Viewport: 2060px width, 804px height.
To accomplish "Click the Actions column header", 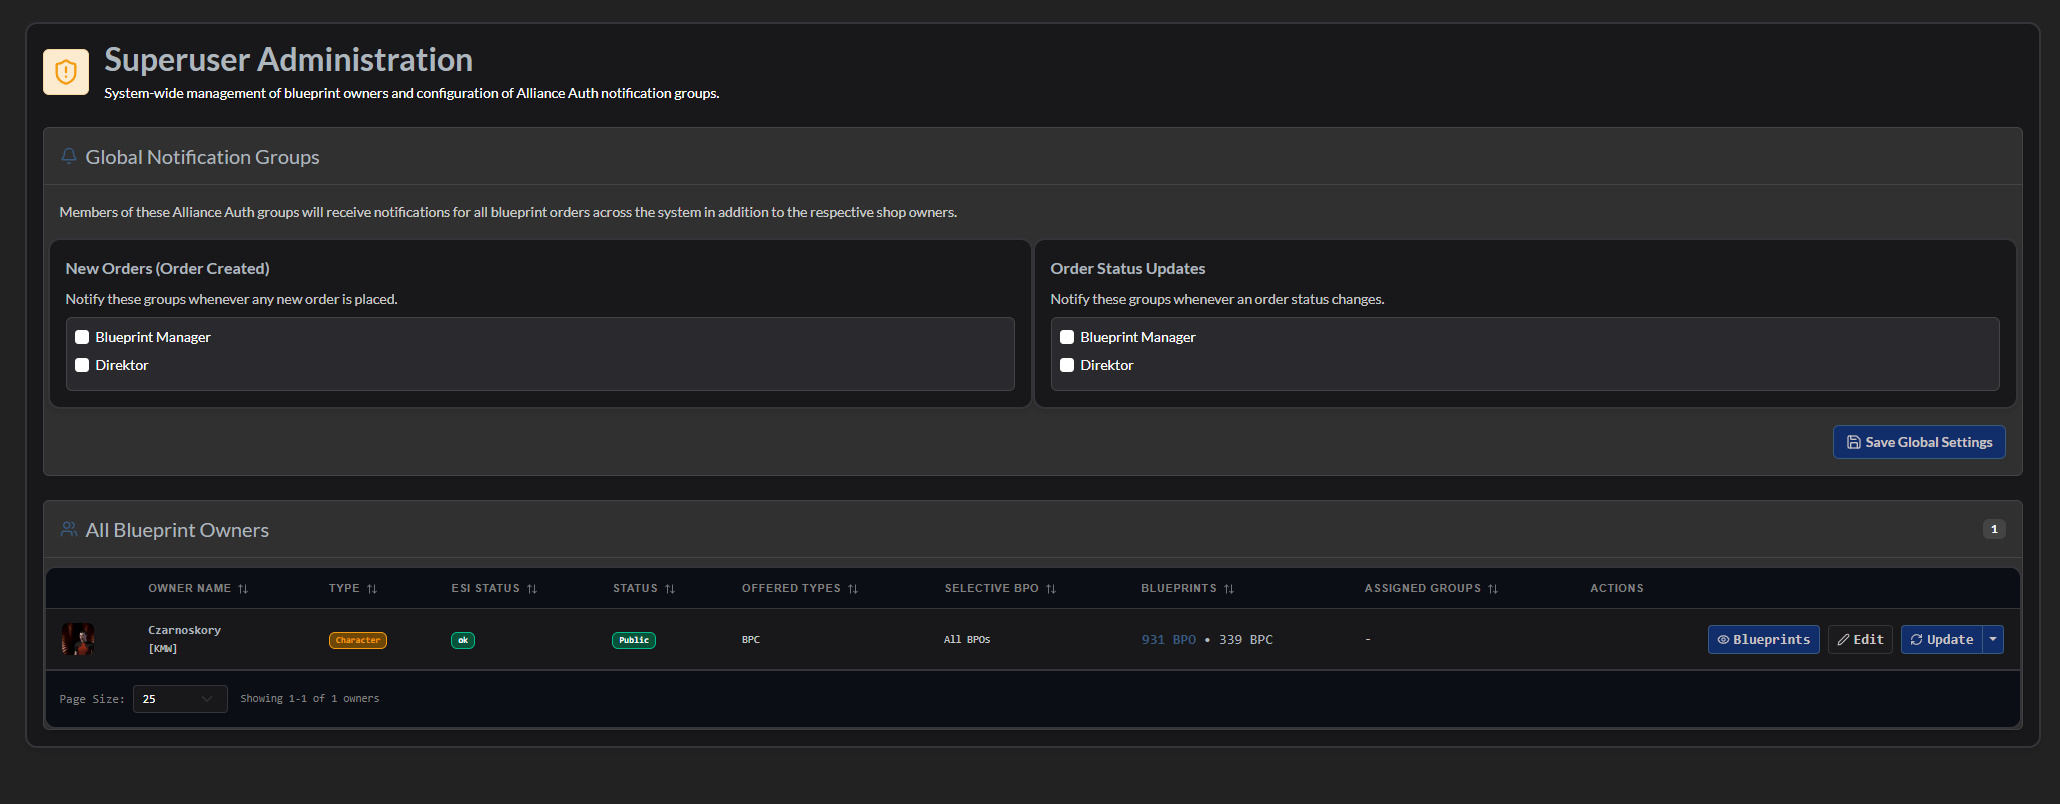I will [x=1617, y=588].
